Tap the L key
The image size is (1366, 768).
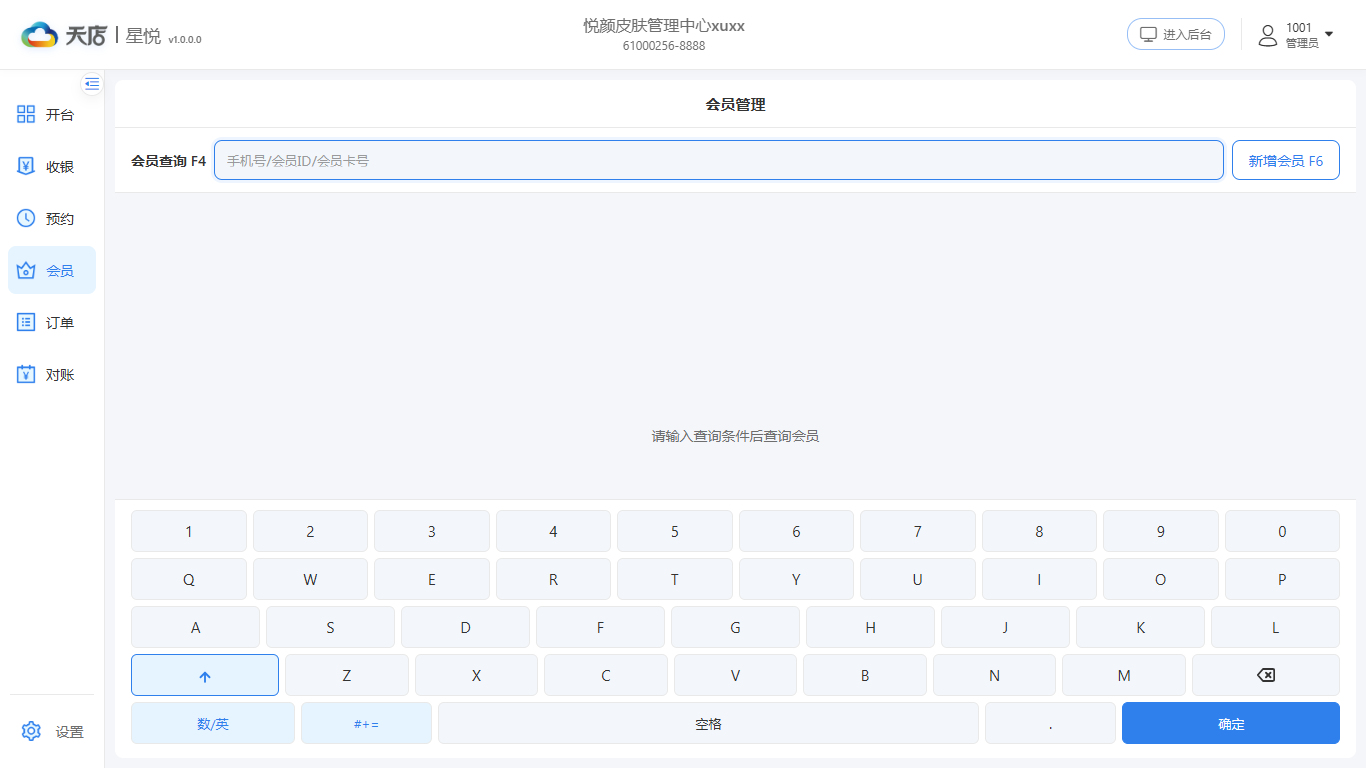click(x=1275, y=627)
